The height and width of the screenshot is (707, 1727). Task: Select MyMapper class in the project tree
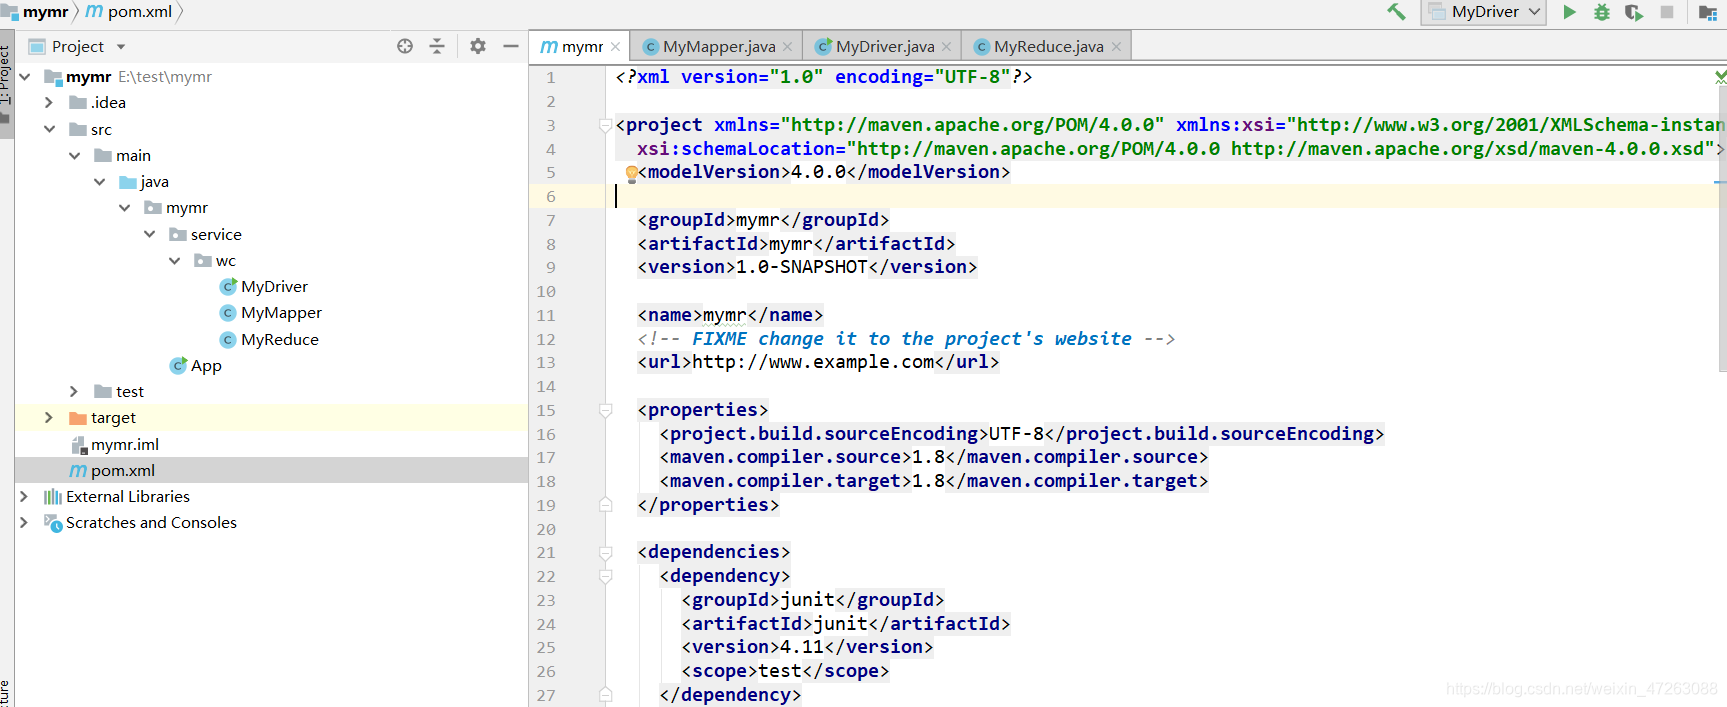tap(271, 313)
